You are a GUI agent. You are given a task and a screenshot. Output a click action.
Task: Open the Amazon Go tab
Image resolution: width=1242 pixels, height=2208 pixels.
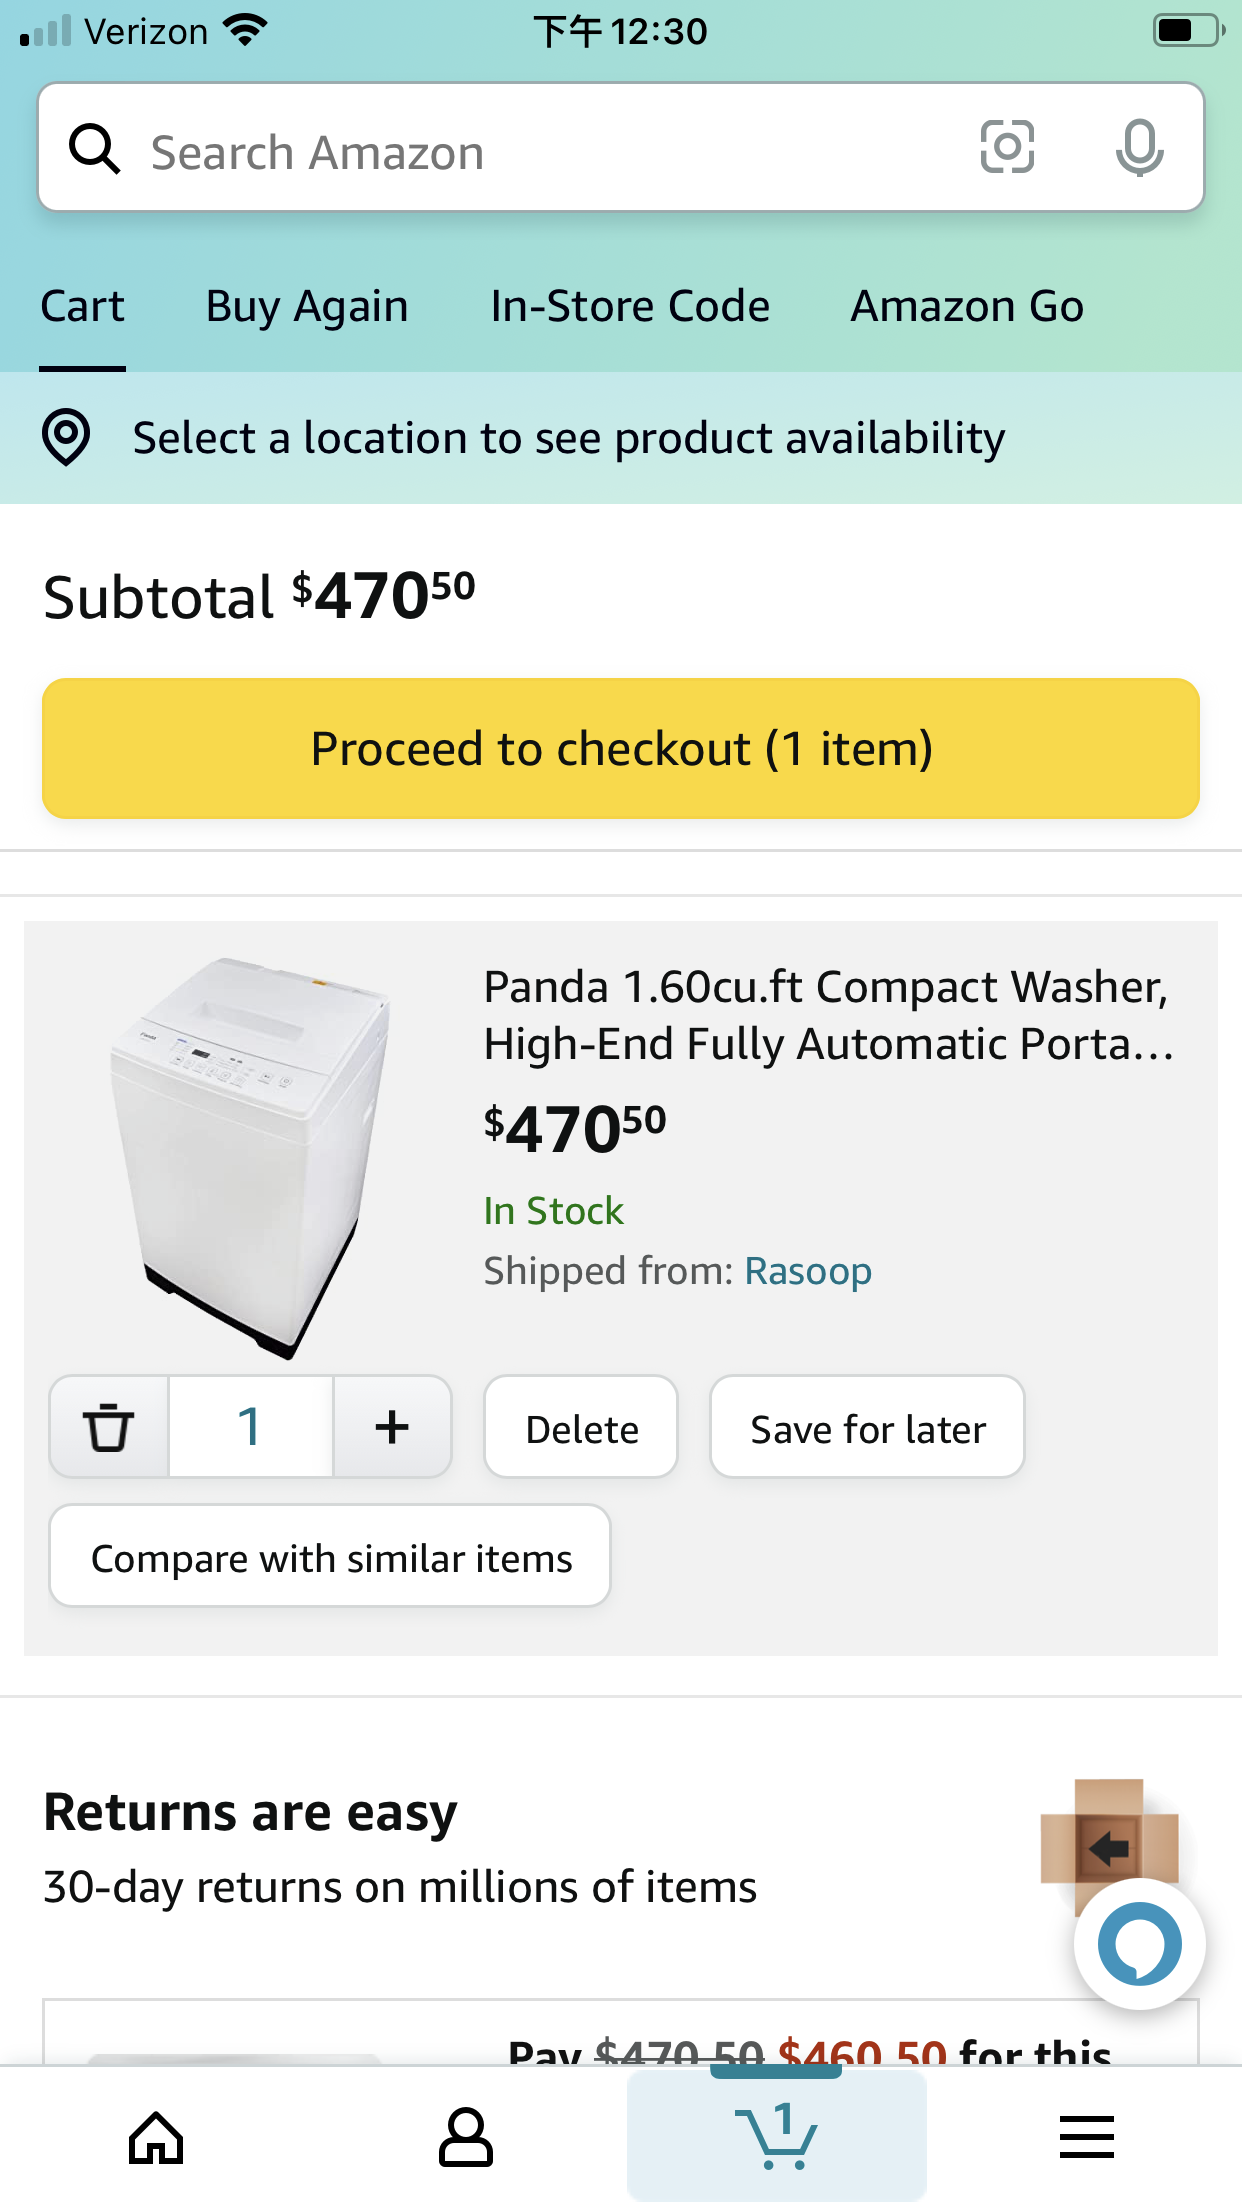click(967, 306)
